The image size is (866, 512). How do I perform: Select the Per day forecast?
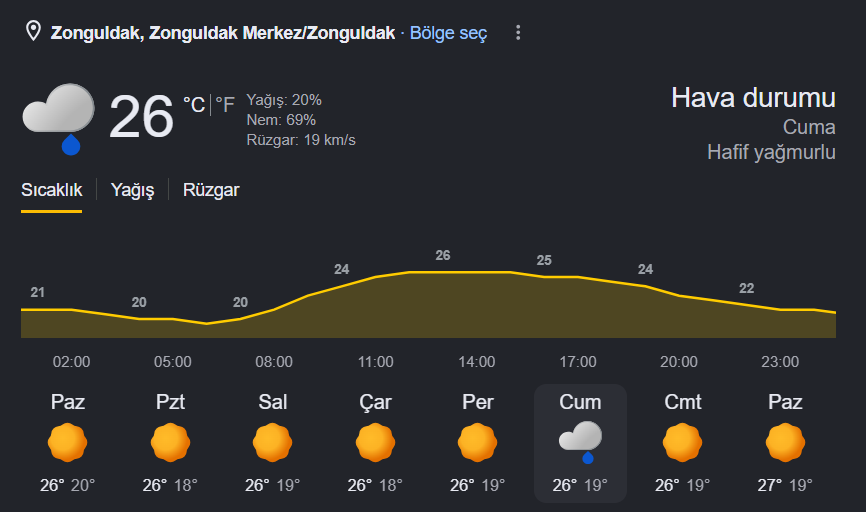(x=478, y=443)
